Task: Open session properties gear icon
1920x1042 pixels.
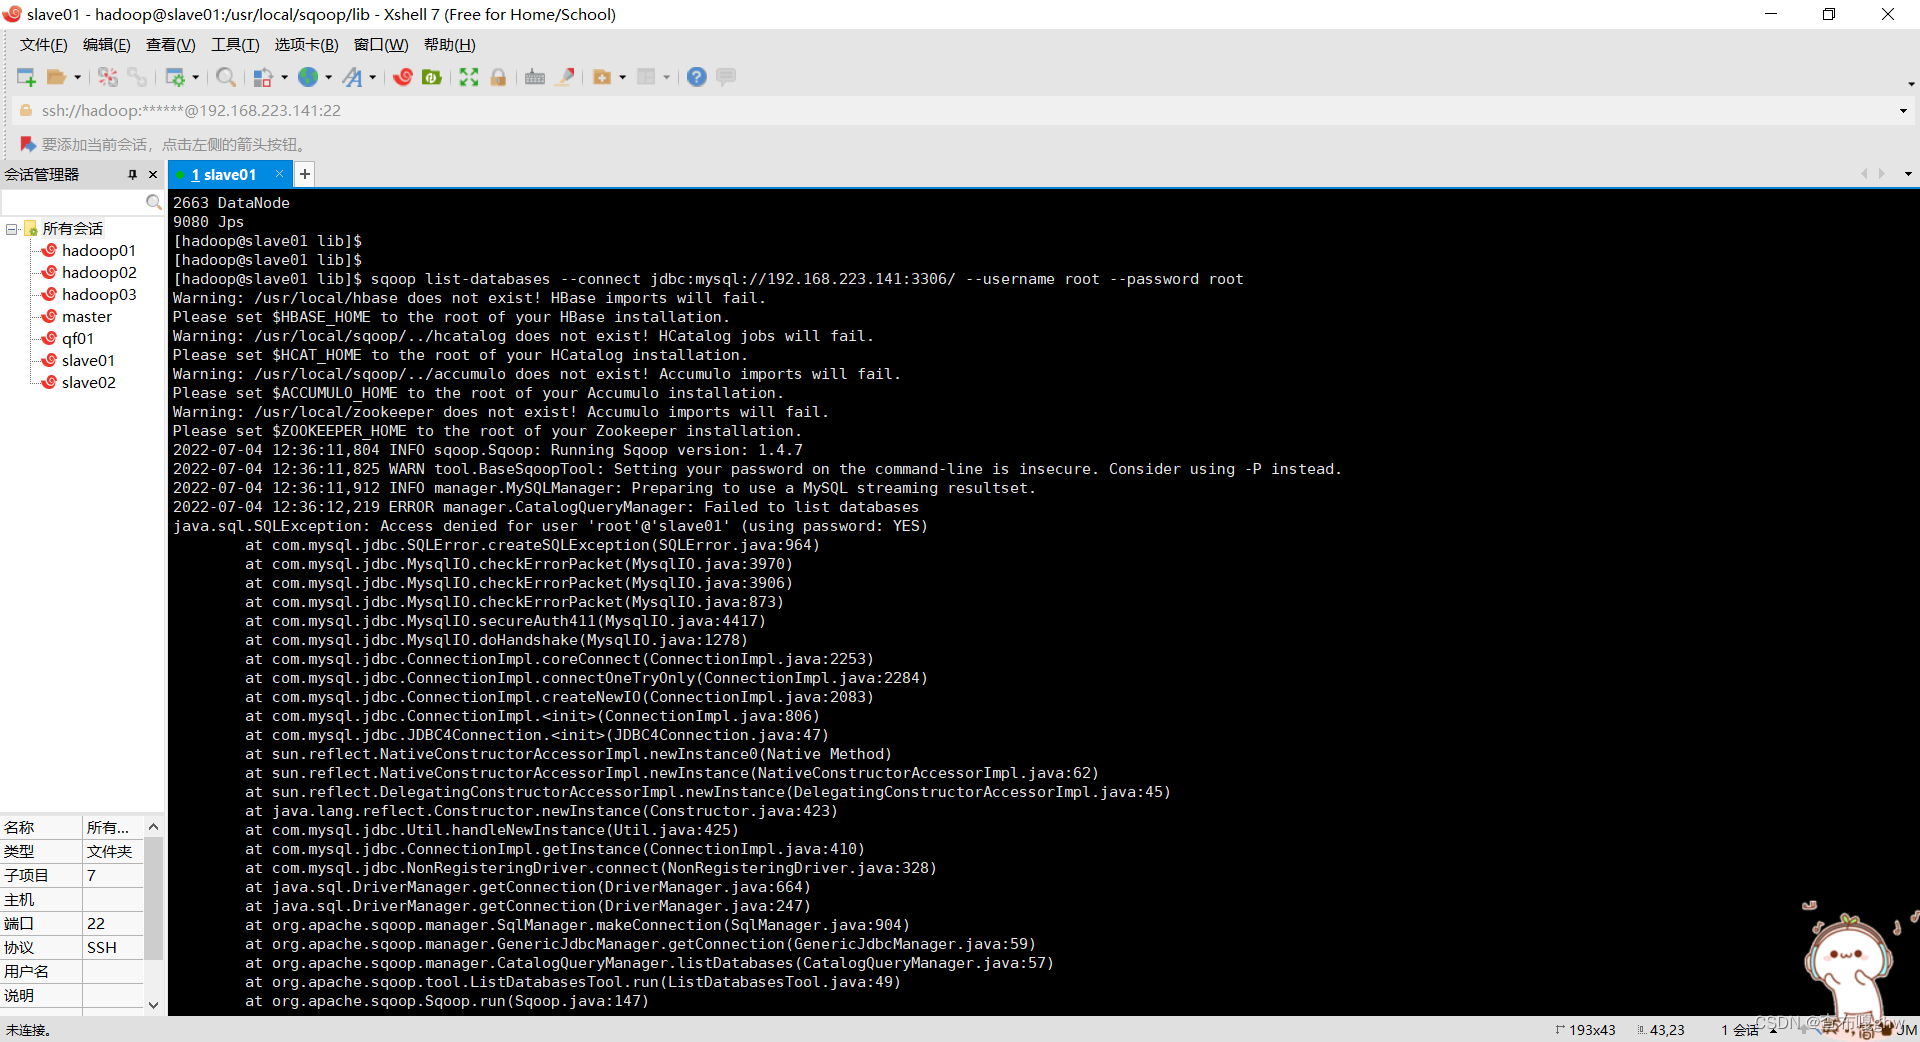Action: point(176,77)
